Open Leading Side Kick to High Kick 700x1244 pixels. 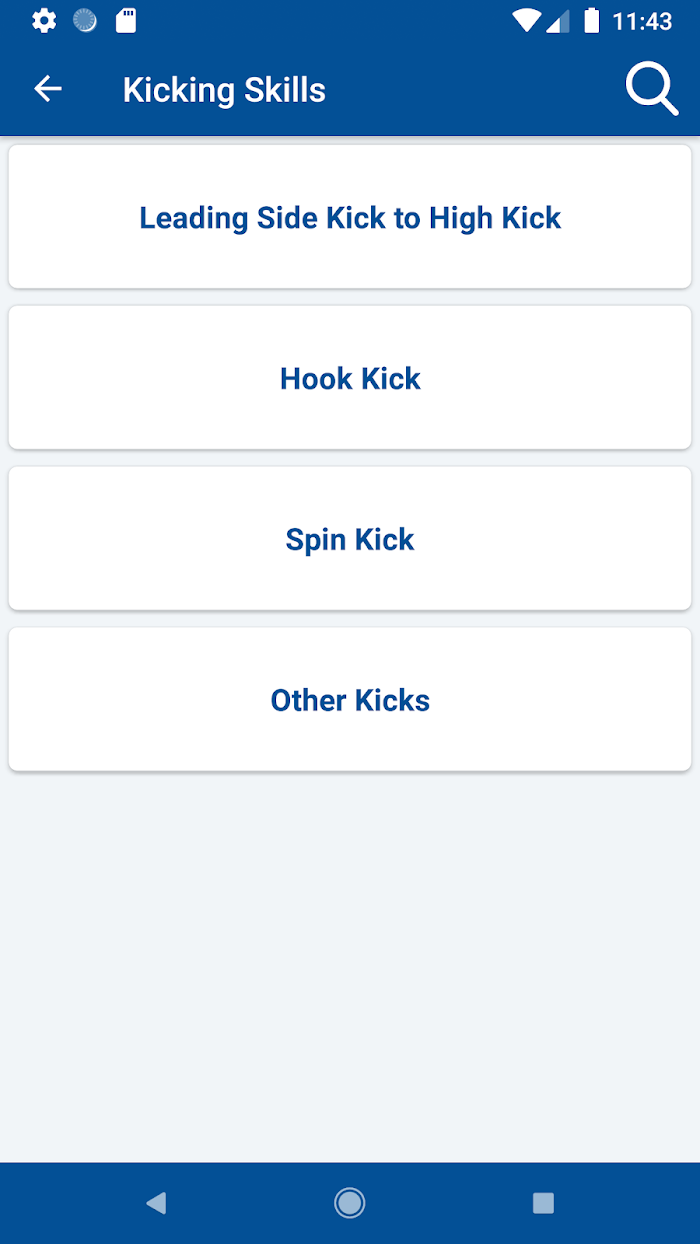[350, 218]
